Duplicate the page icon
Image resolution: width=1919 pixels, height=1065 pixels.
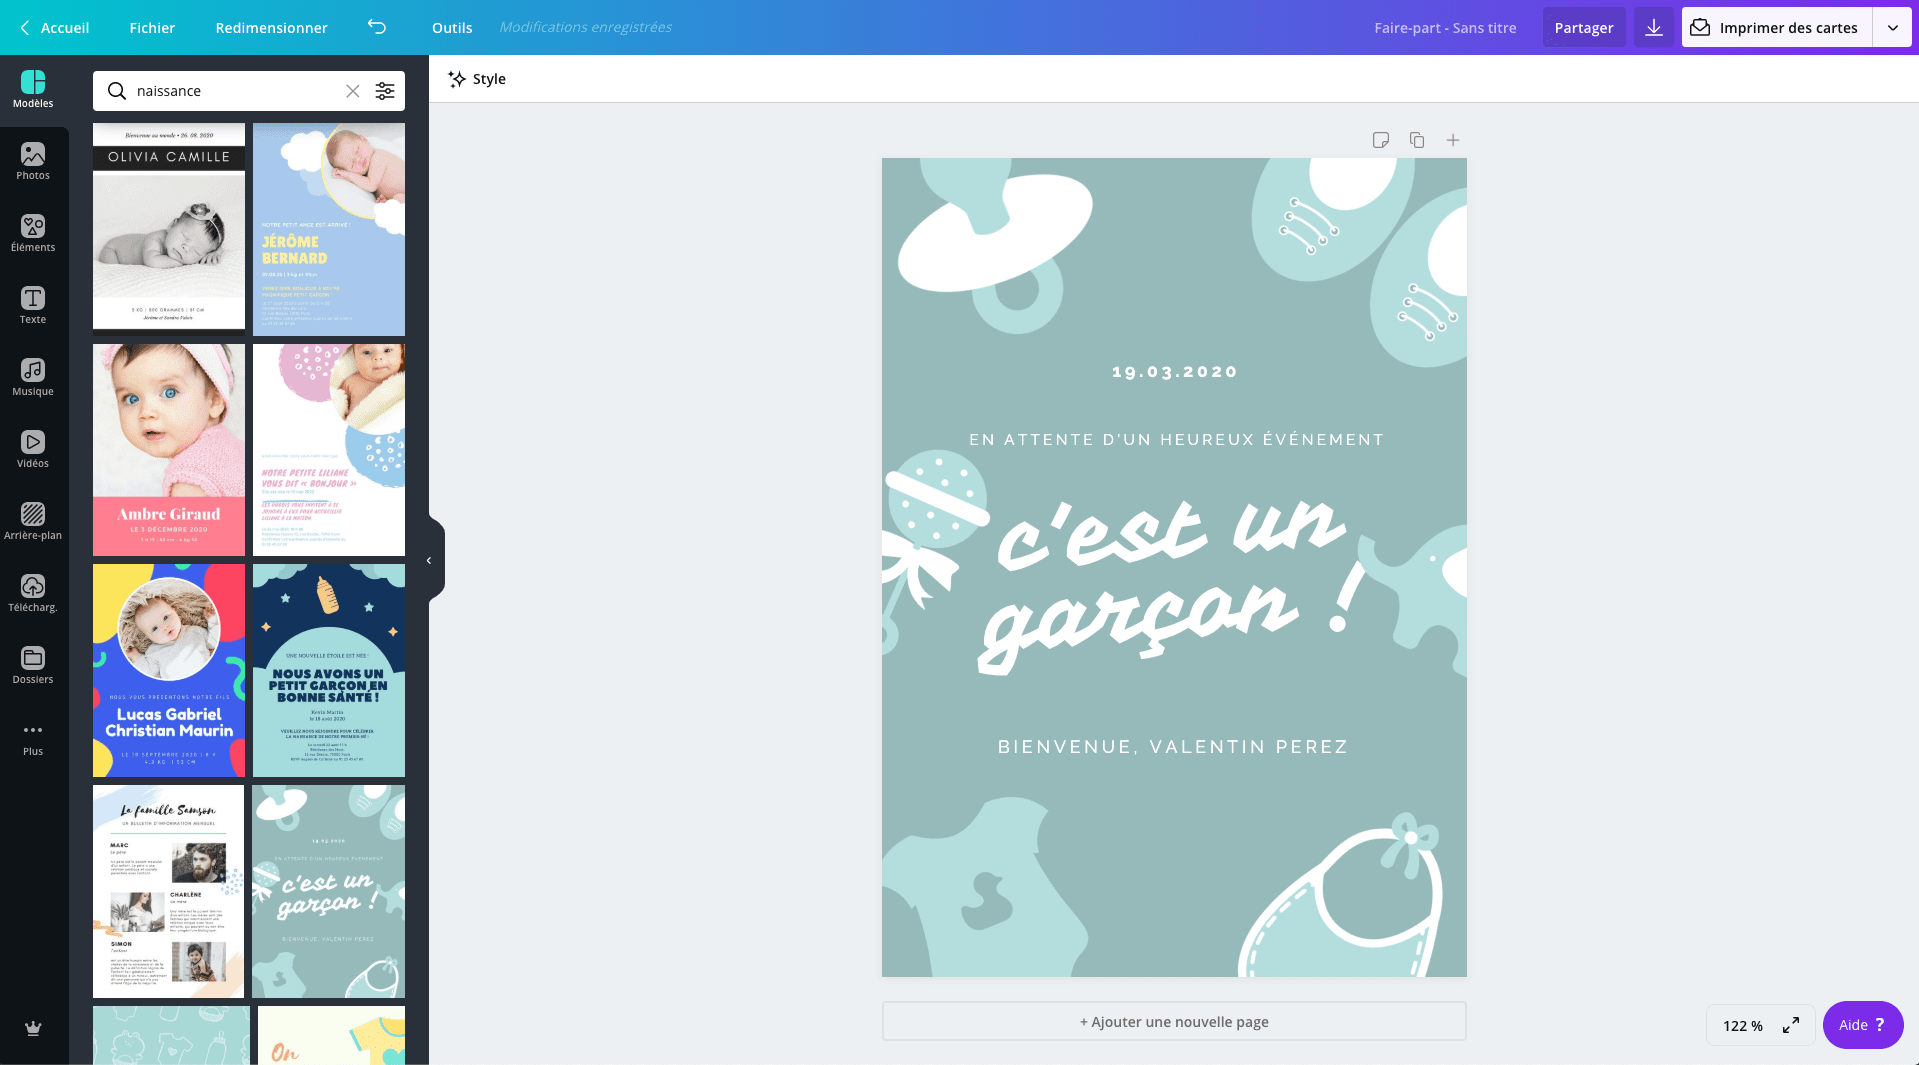1417,140
